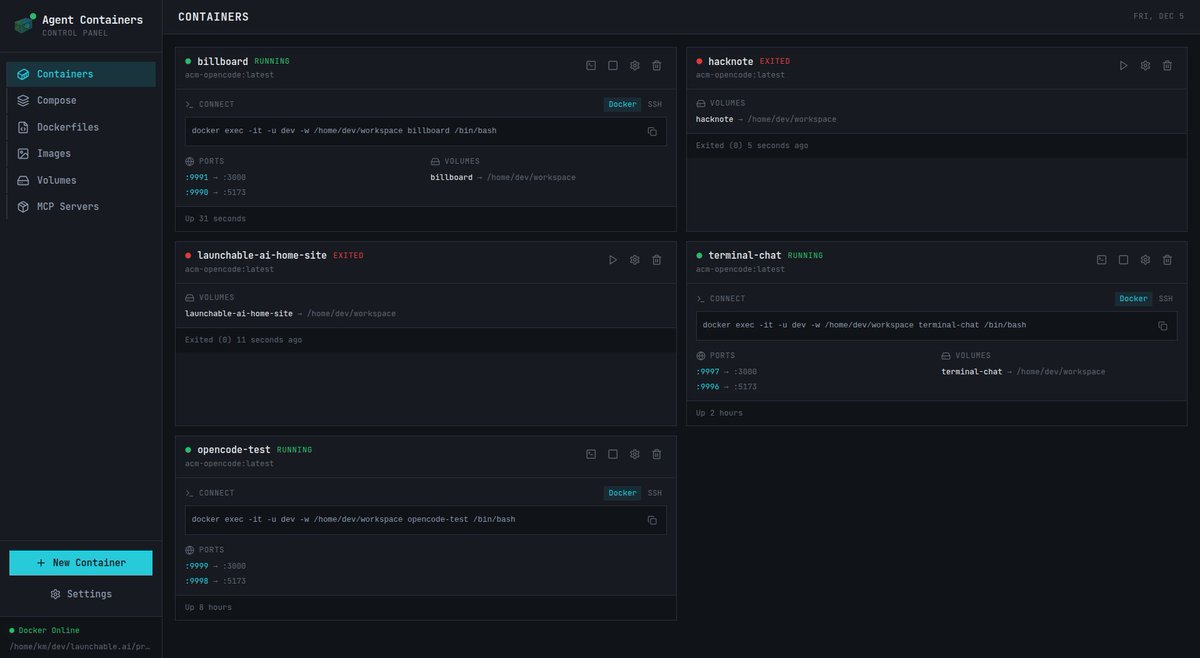Click the hacknote volume name
Screen dimensions: 1200x658
coord(715,119)
